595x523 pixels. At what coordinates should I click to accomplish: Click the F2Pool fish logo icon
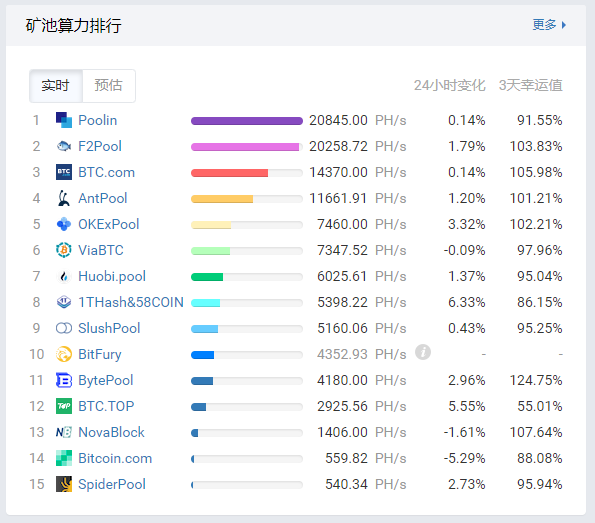[64, 146]
